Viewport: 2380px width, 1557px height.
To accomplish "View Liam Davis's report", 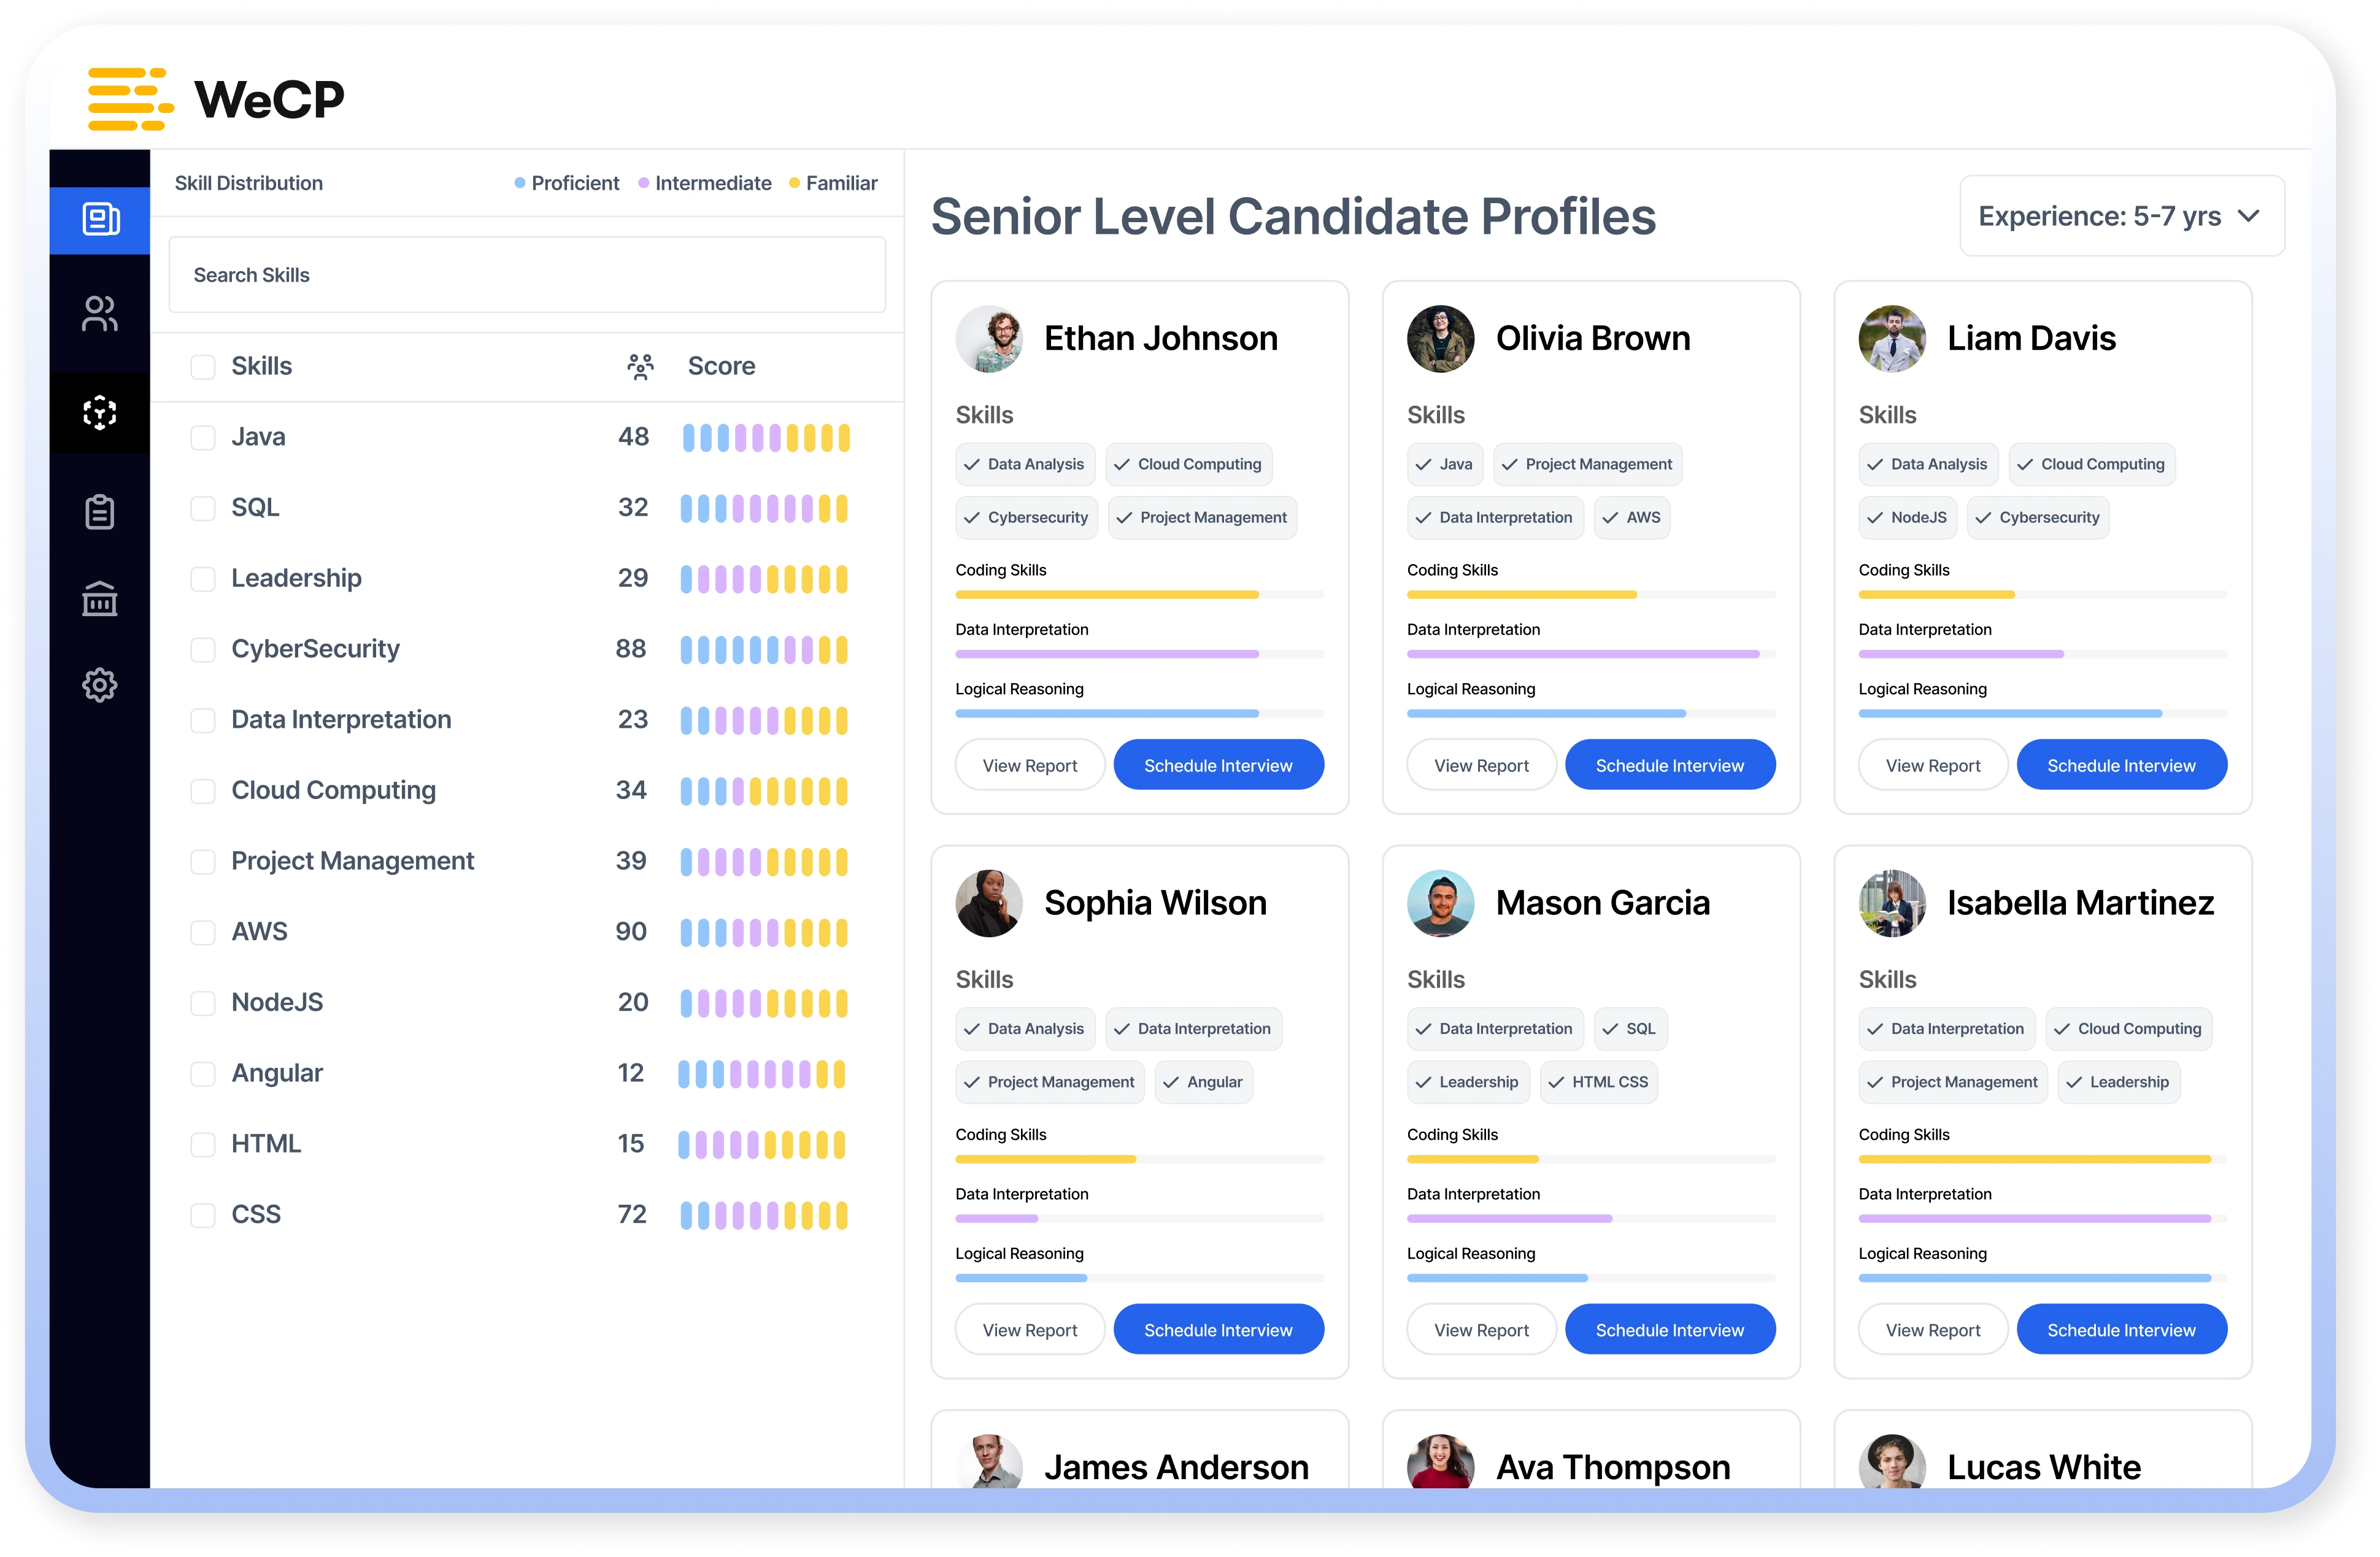I will click(1932, 765).
